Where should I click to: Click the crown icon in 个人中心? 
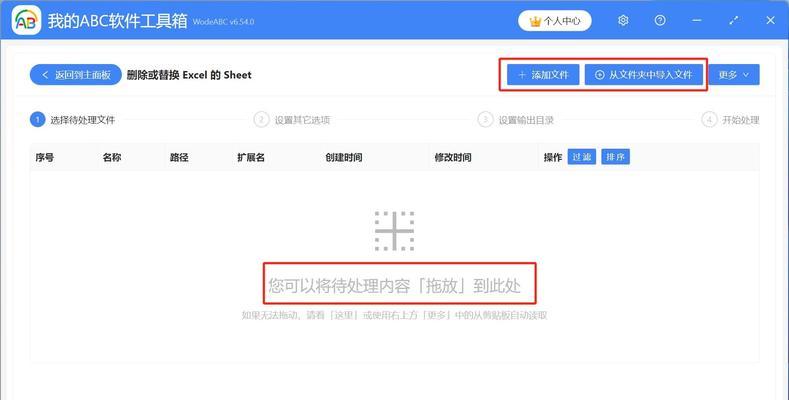point(535,21)
